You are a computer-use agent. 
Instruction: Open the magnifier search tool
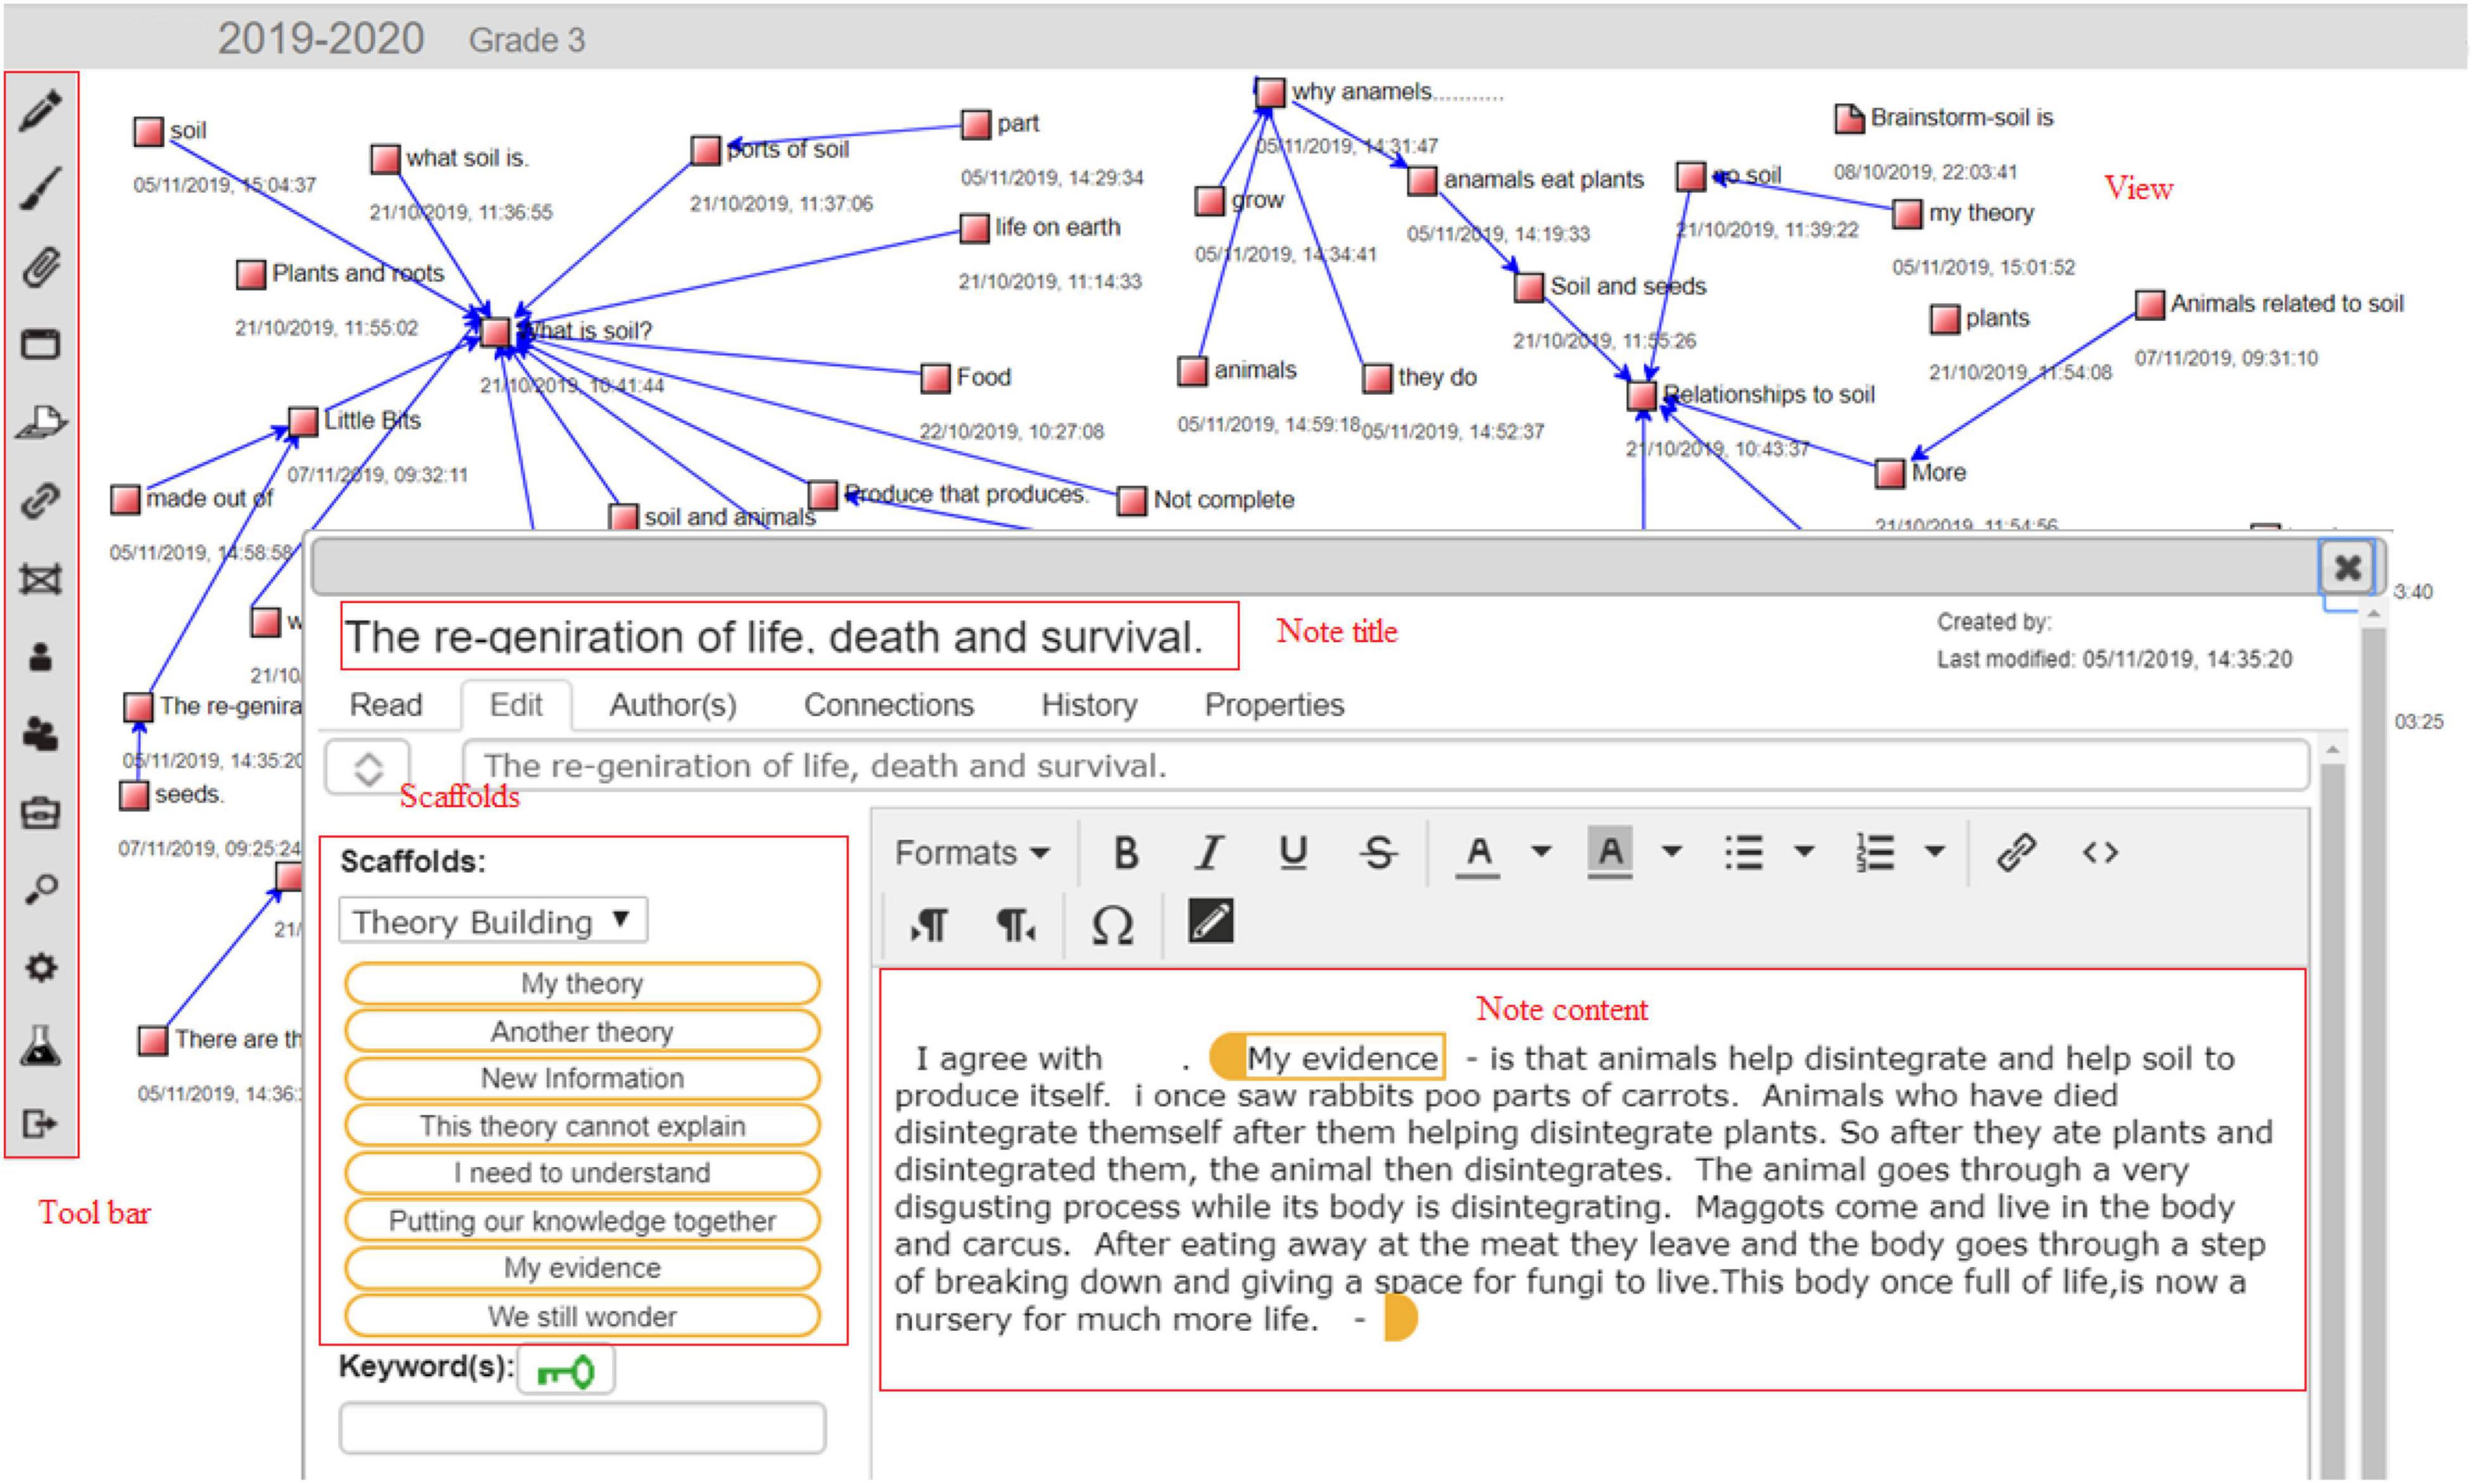[x=40, y=889]
